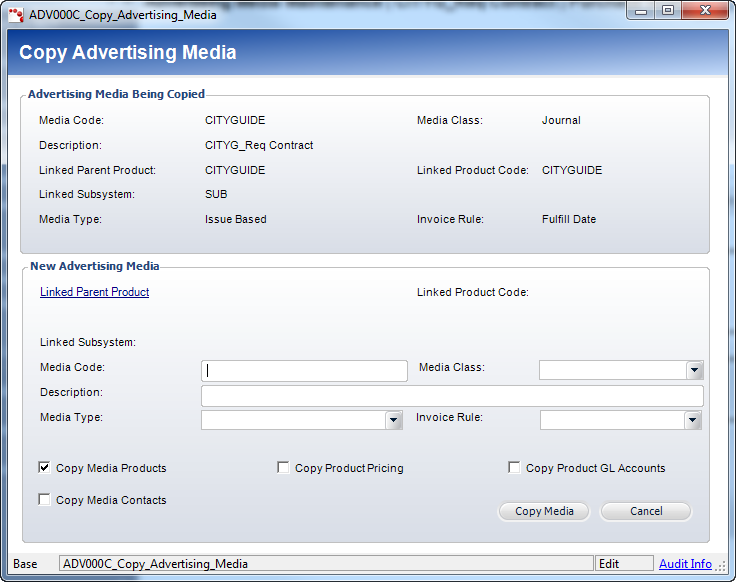Open the Audit Info link
The height and width of the screenshot is (582, 736).
tap(685, 564)
